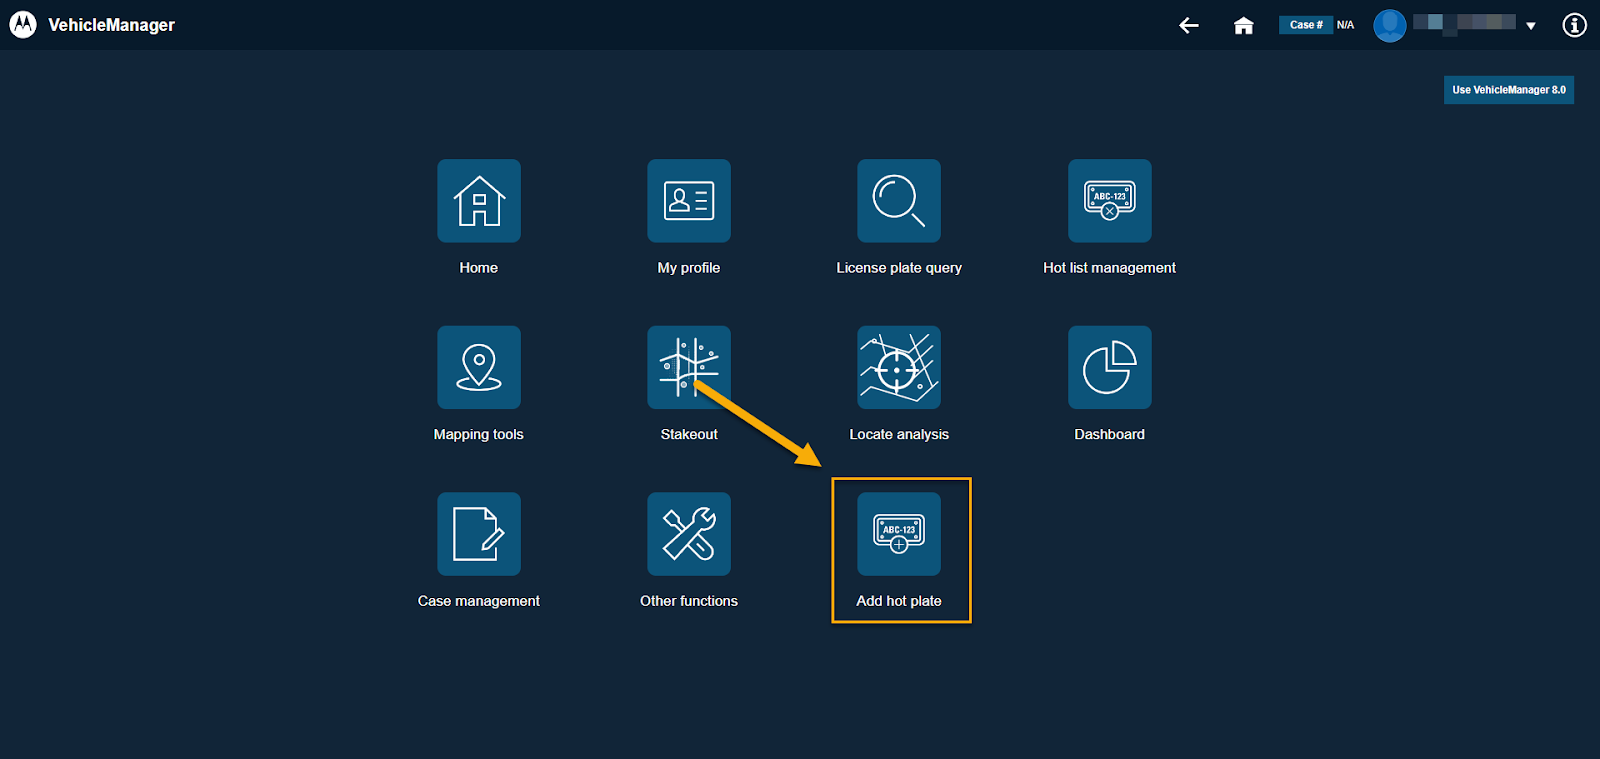
Task: Click the home icon in top bar
Action: point(1243,25)
